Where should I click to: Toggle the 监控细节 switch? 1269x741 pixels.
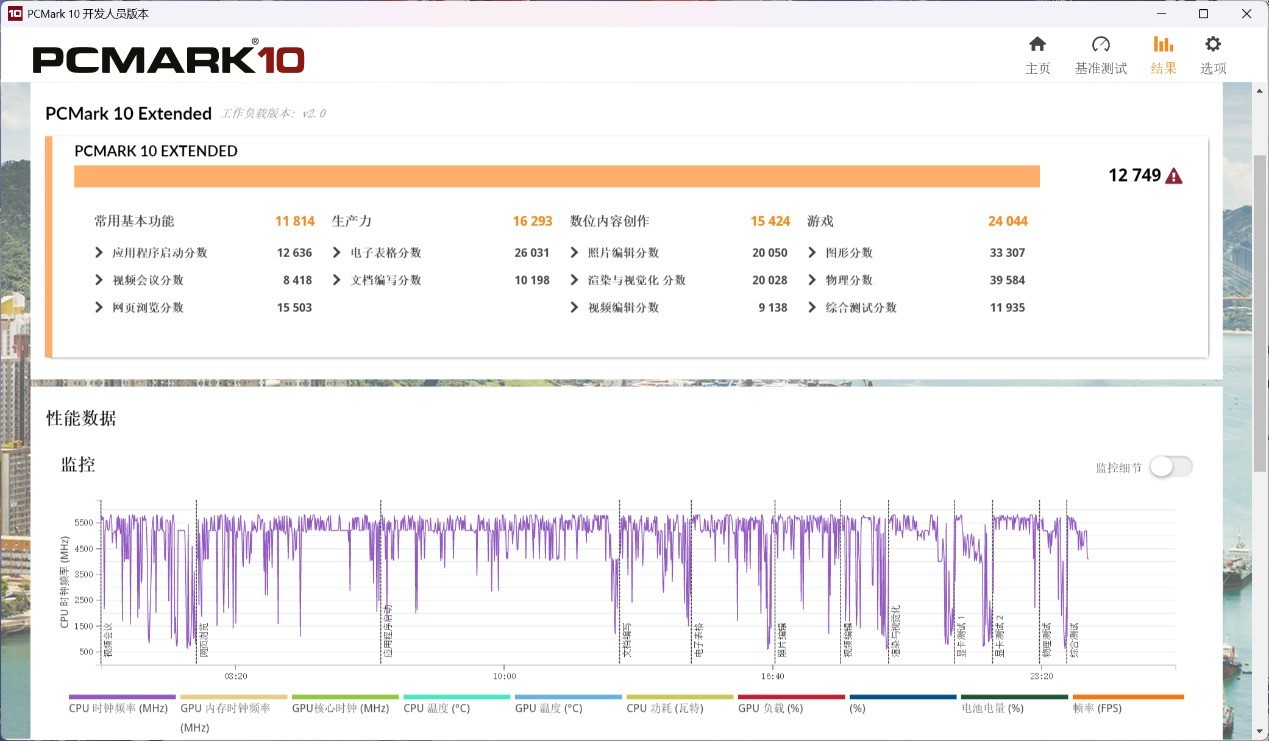pyautogui.click(x=1170, y=467)
